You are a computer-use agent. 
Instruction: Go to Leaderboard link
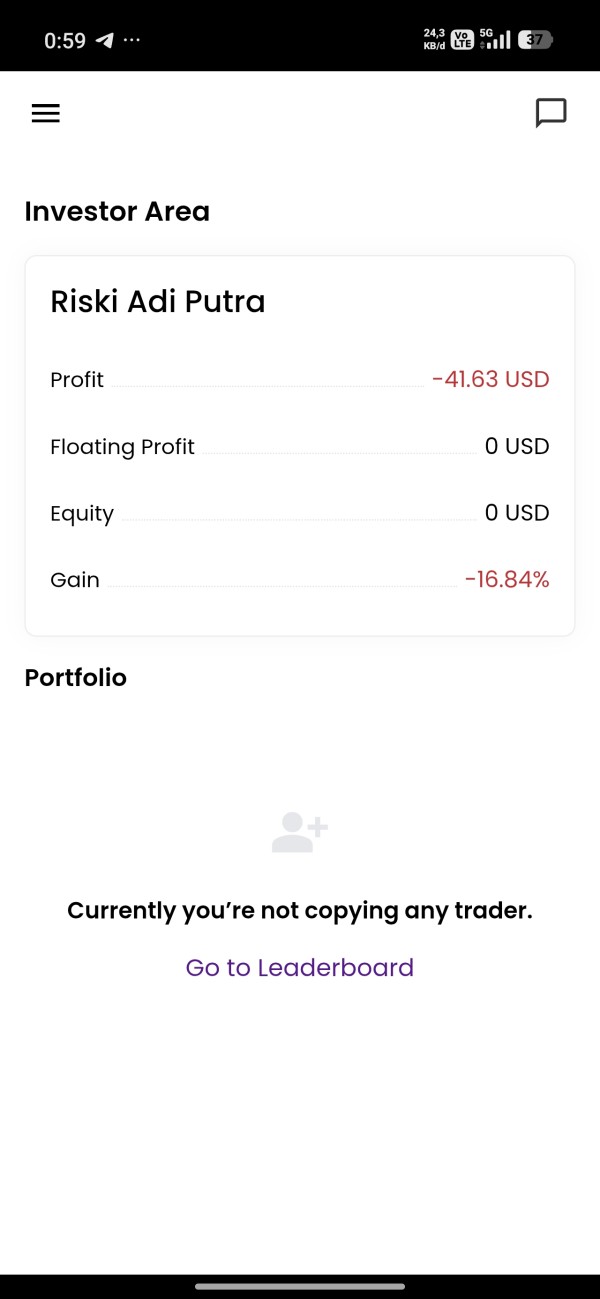coord(299,967)
